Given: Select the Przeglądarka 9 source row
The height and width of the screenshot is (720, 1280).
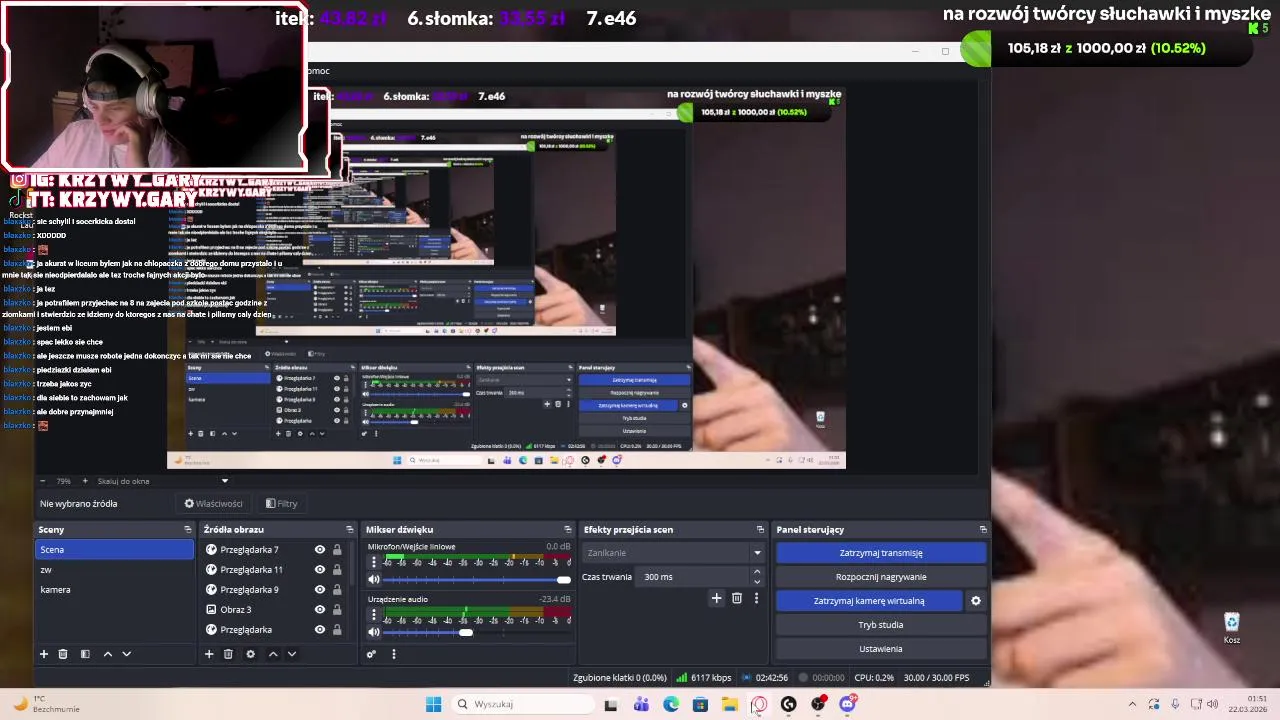Looking at the screenshot, I should coord(277,590).
